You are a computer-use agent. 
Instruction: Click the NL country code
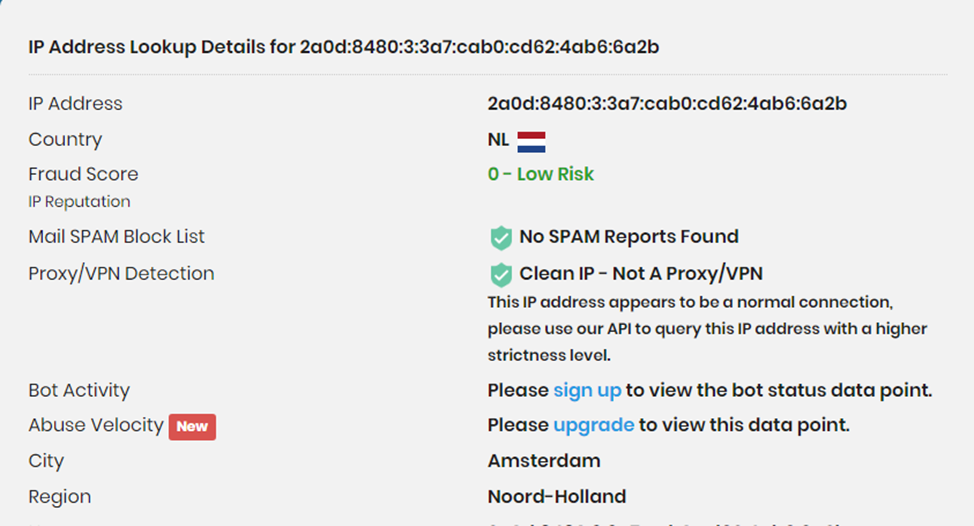[x=498, y=140]
